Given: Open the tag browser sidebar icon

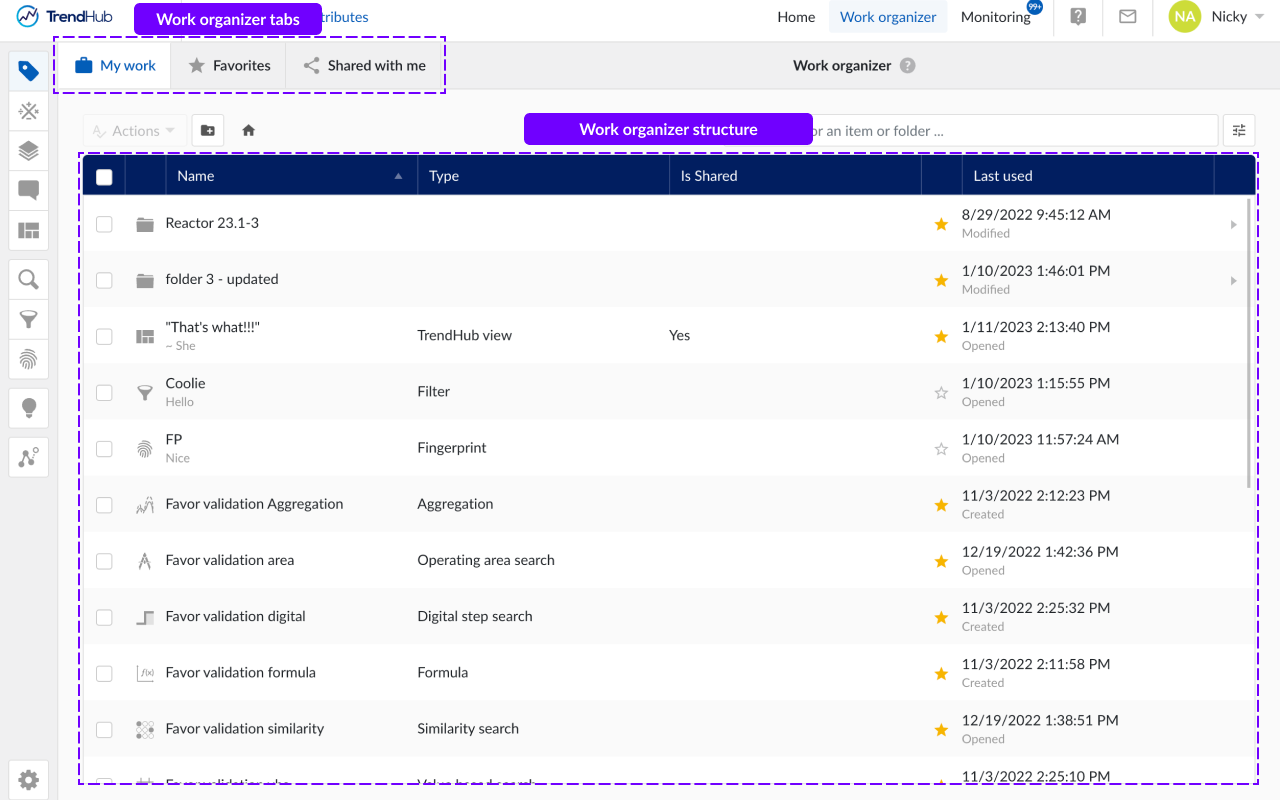Looking at the screenshot, I should point(29,71).
